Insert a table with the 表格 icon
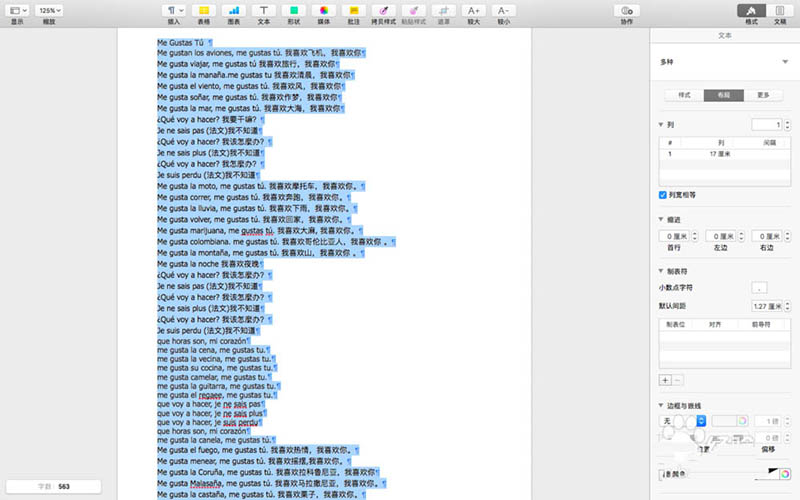Image resolution: width=800 pixels, height=500 pixels. coord(204,11)
